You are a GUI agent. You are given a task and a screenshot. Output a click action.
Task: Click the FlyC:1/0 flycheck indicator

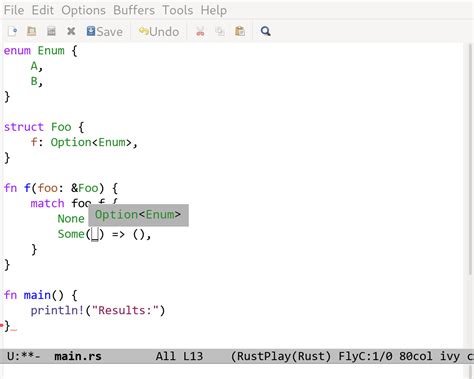point(365,356)
